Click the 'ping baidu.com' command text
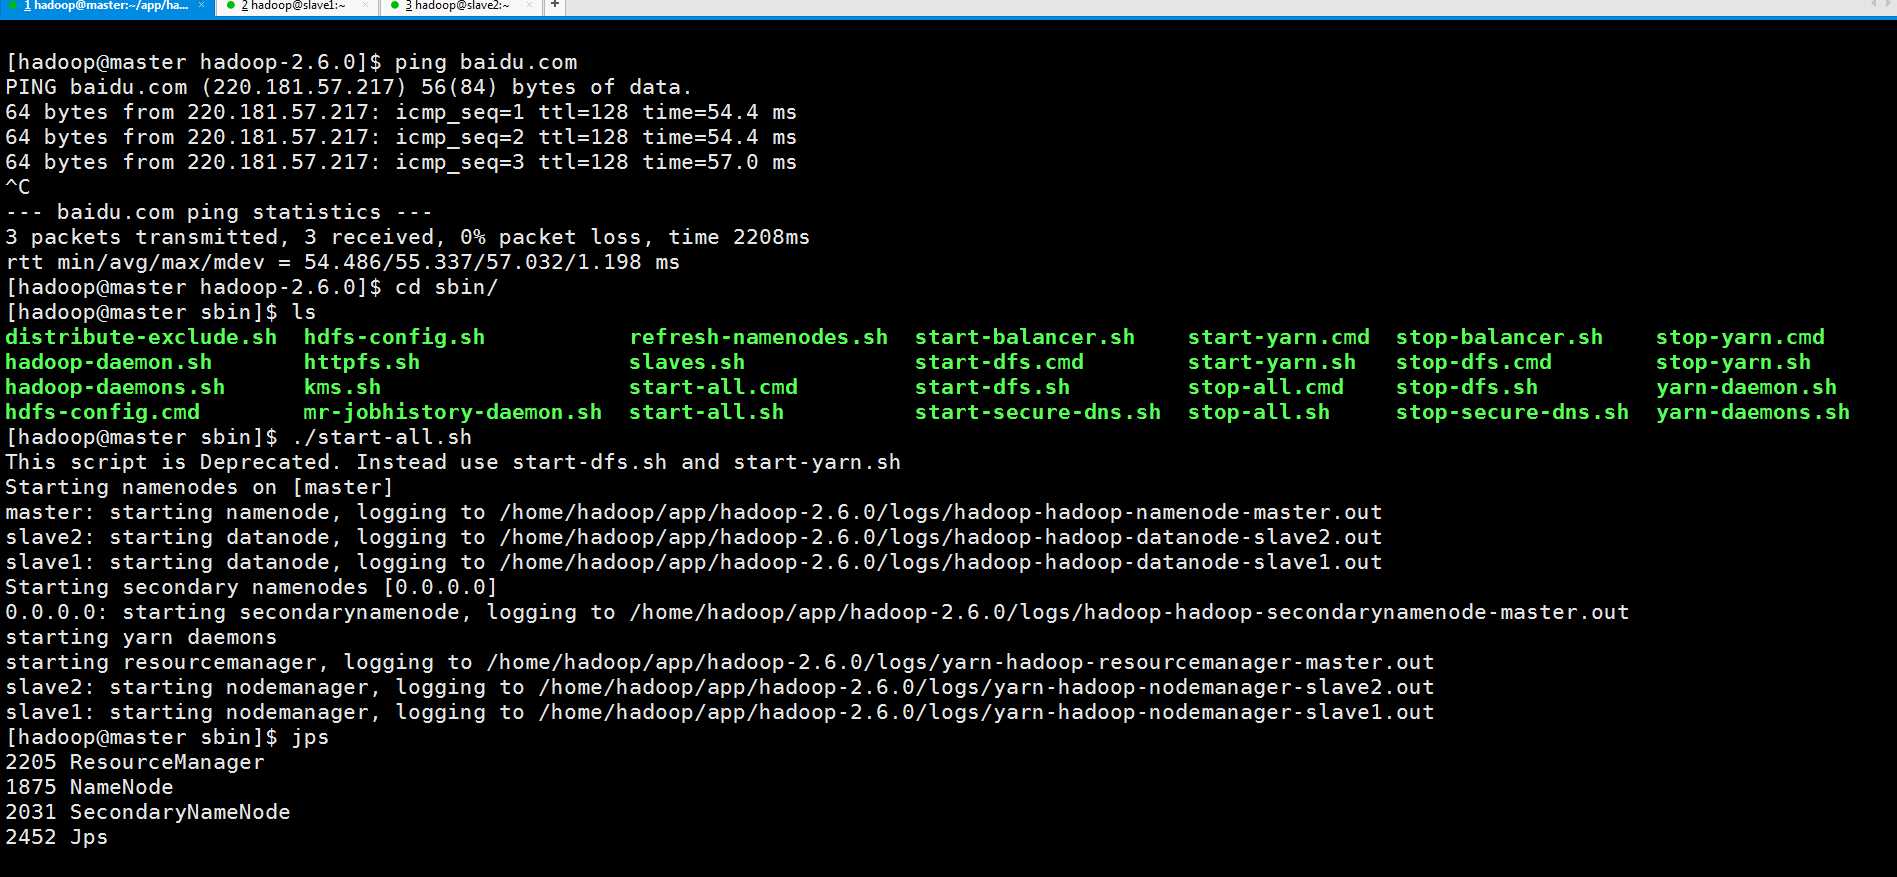The width and height of the screenshot is (1897, 877). pyautogui.click(x=486, y=62)
